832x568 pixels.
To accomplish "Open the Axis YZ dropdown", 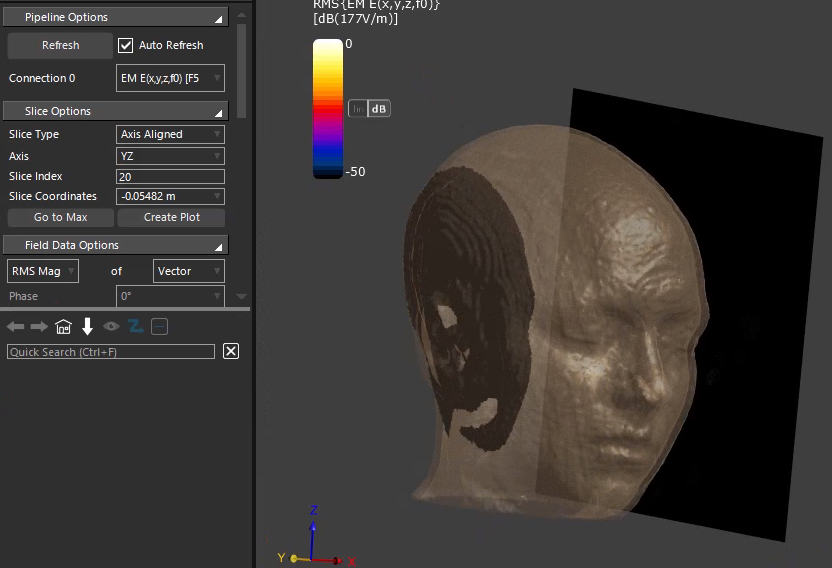I will pos(170,156).
